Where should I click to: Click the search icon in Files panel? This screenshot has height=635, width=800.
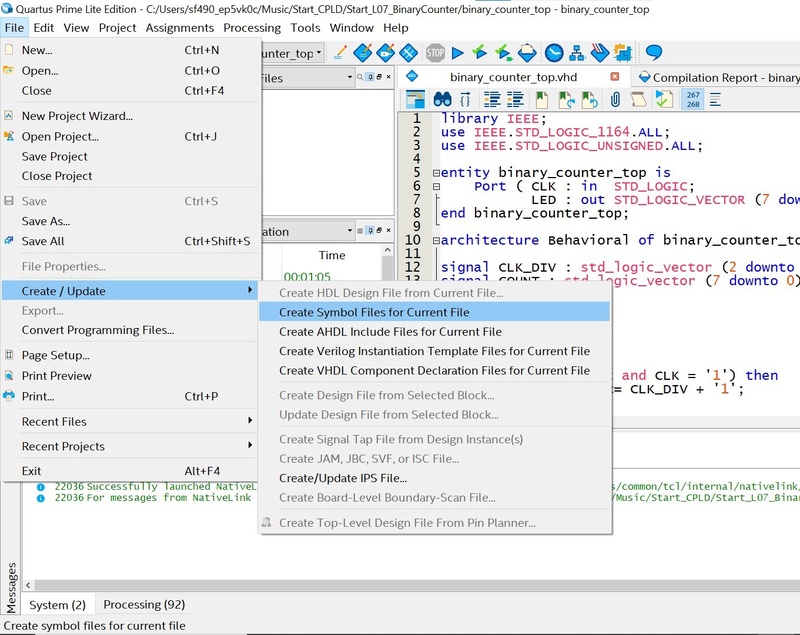[360, 77]
